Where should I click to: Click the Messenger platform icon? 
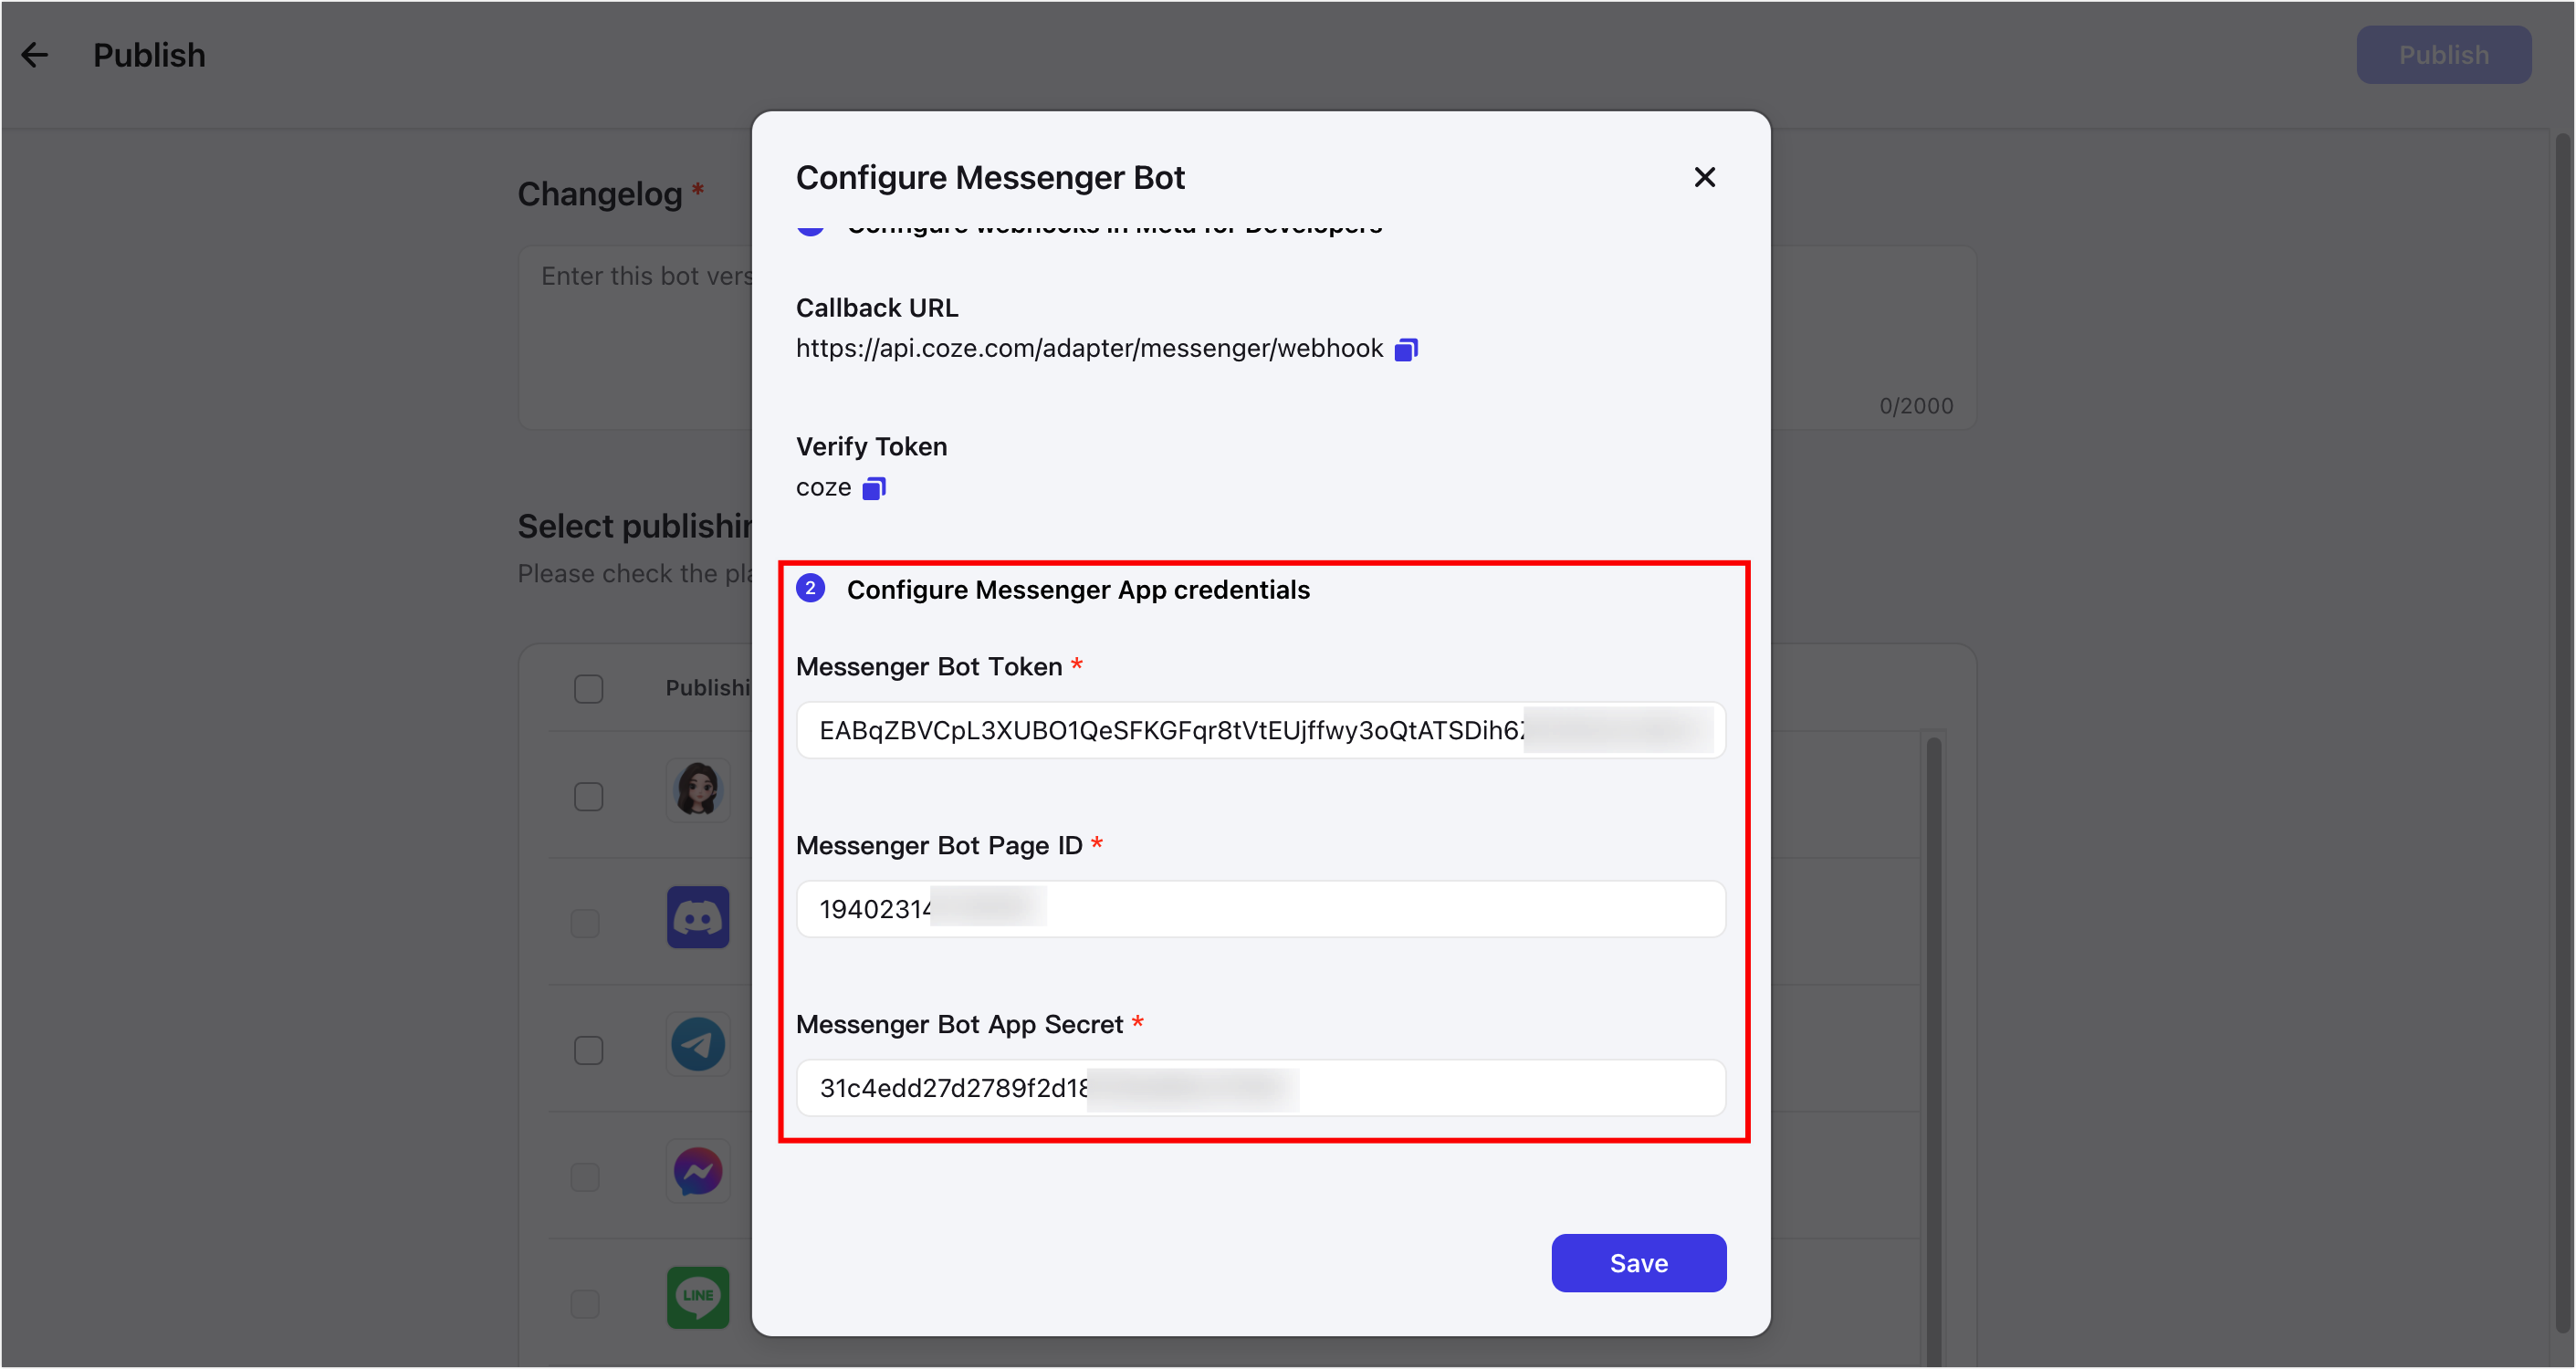pyautogui.click(x=698, y=1171)
